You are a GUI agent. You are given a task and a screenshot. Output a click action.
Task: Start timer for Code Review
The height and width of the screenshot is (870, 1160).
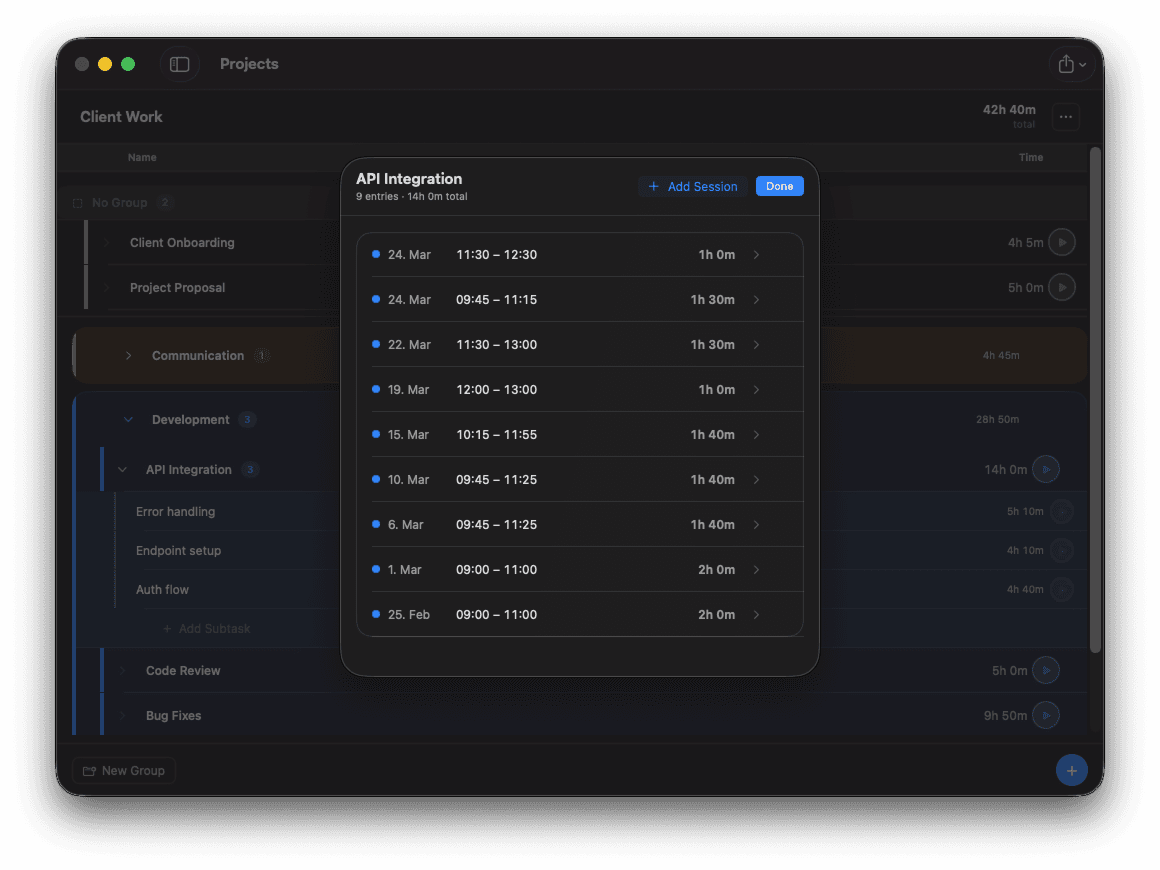click(x=1046, y=670)
